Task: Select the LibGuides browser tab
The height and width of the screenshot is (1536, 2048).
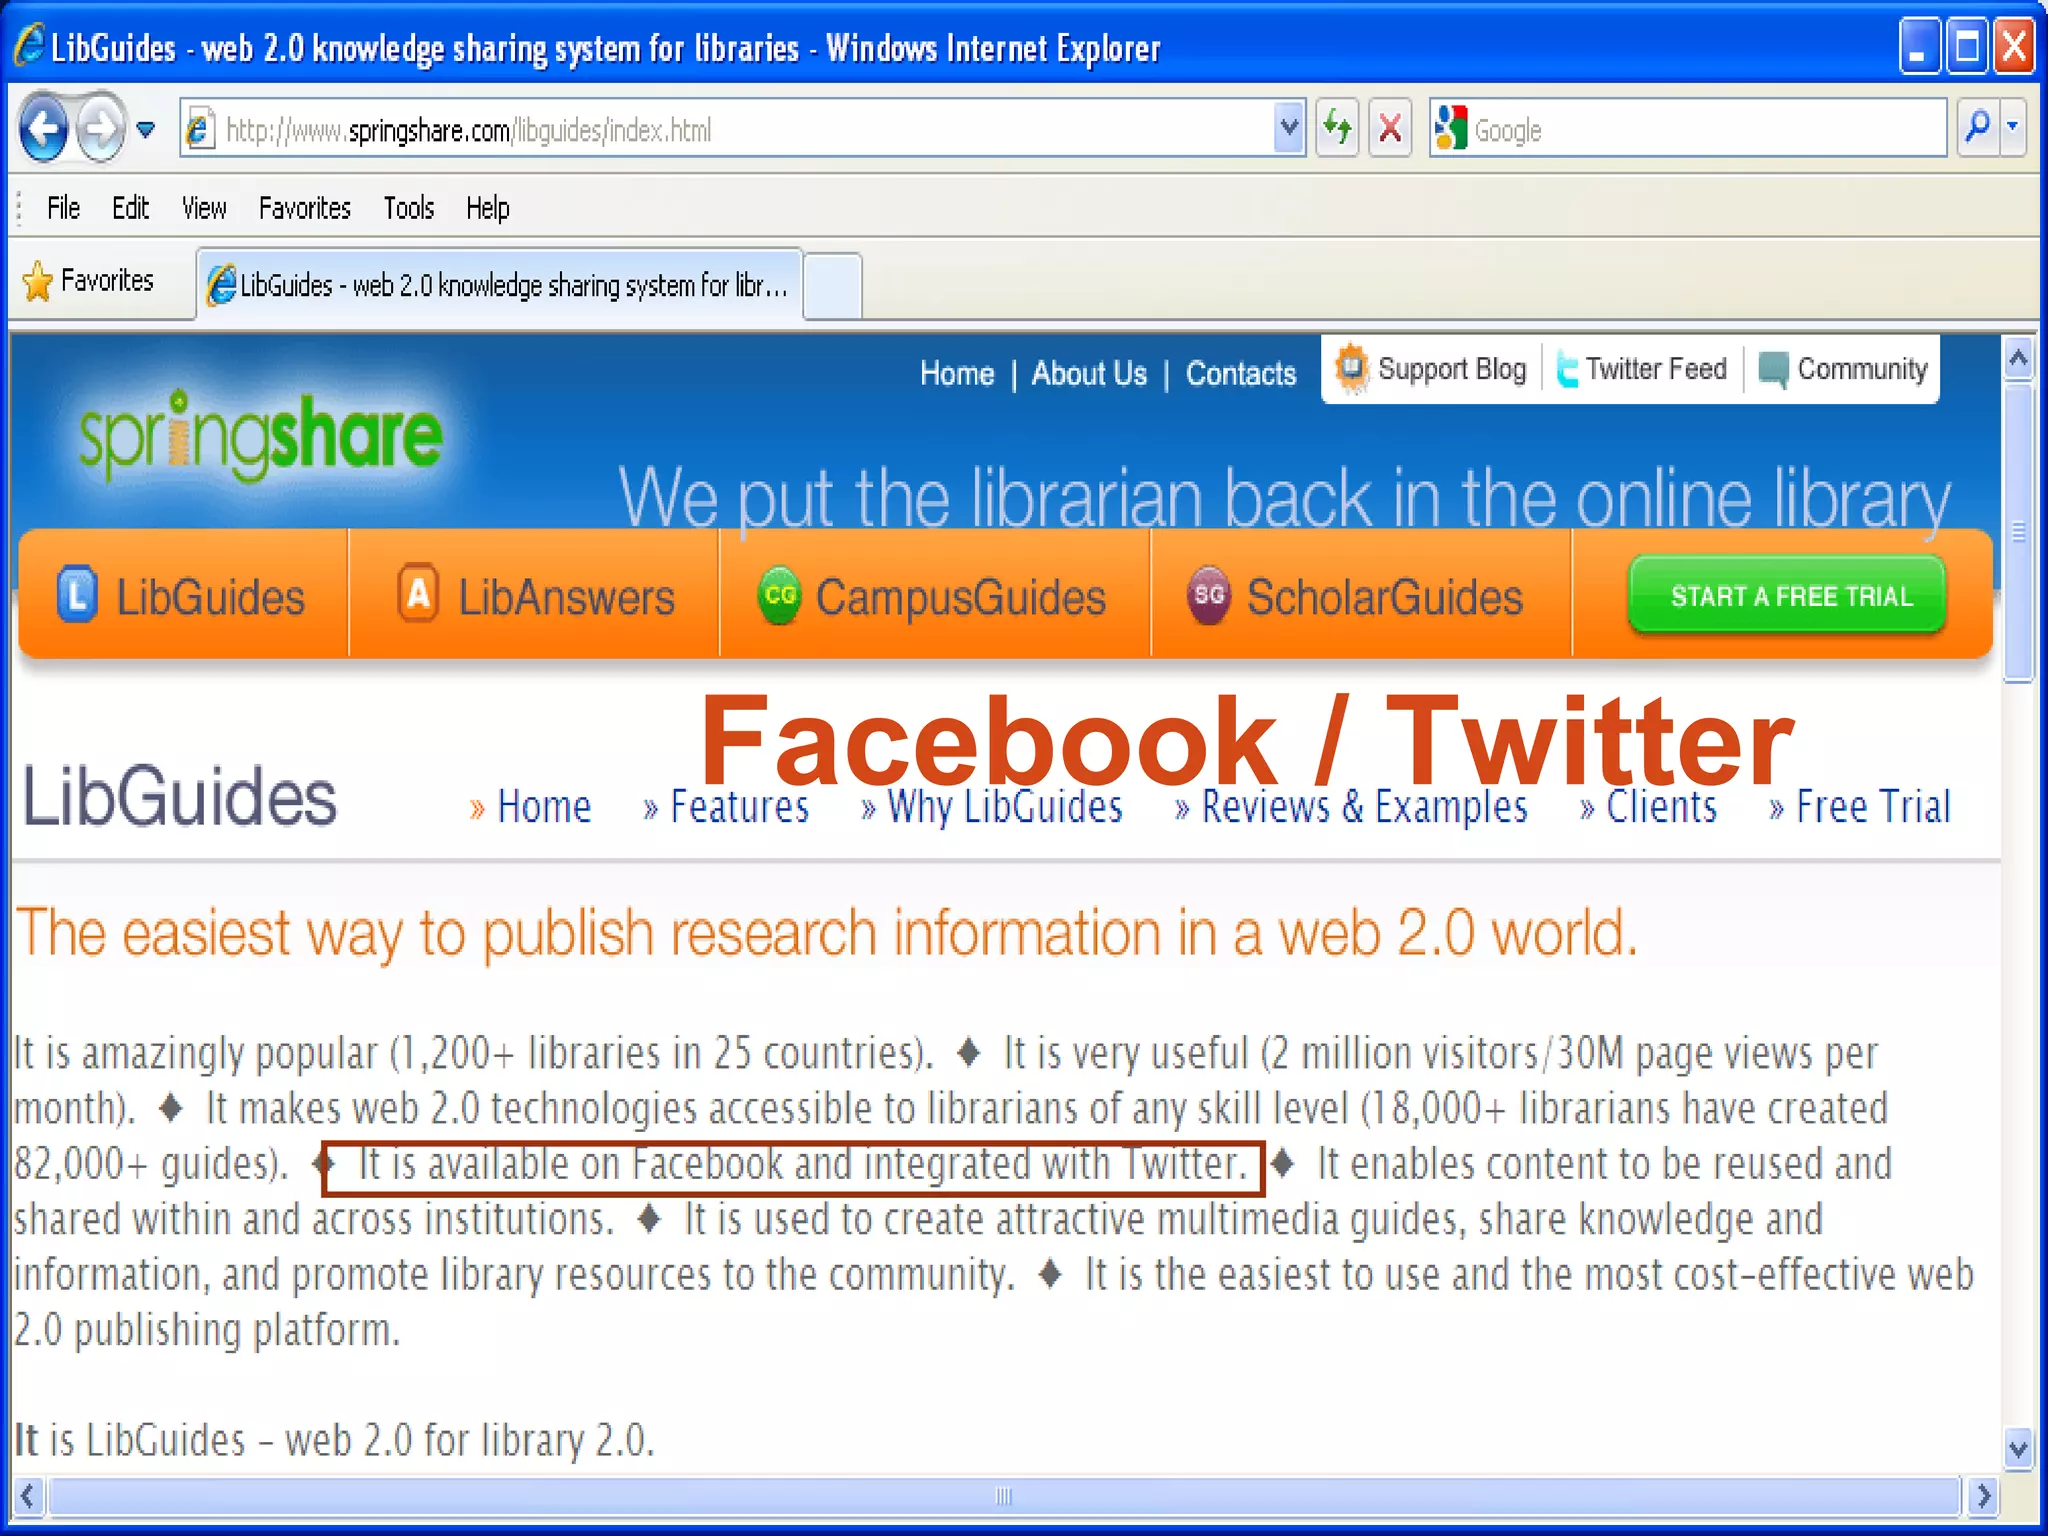Action: tap(499, 285)
